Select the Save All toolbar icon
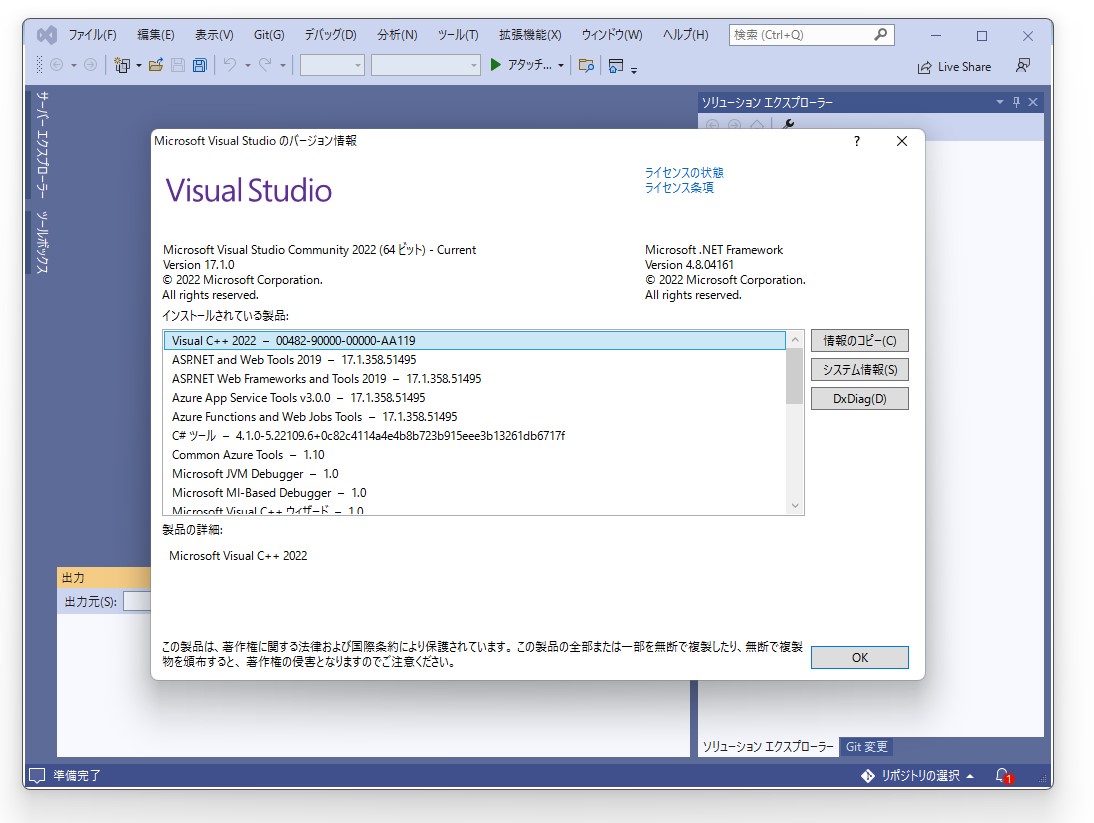 point(197,65)
